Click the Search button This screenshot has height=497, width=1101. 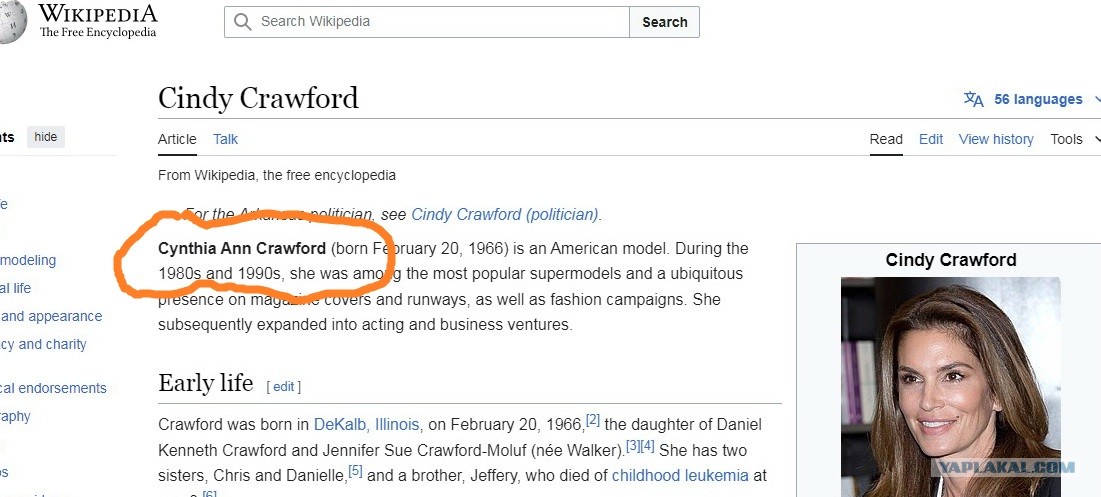(664, 22)
